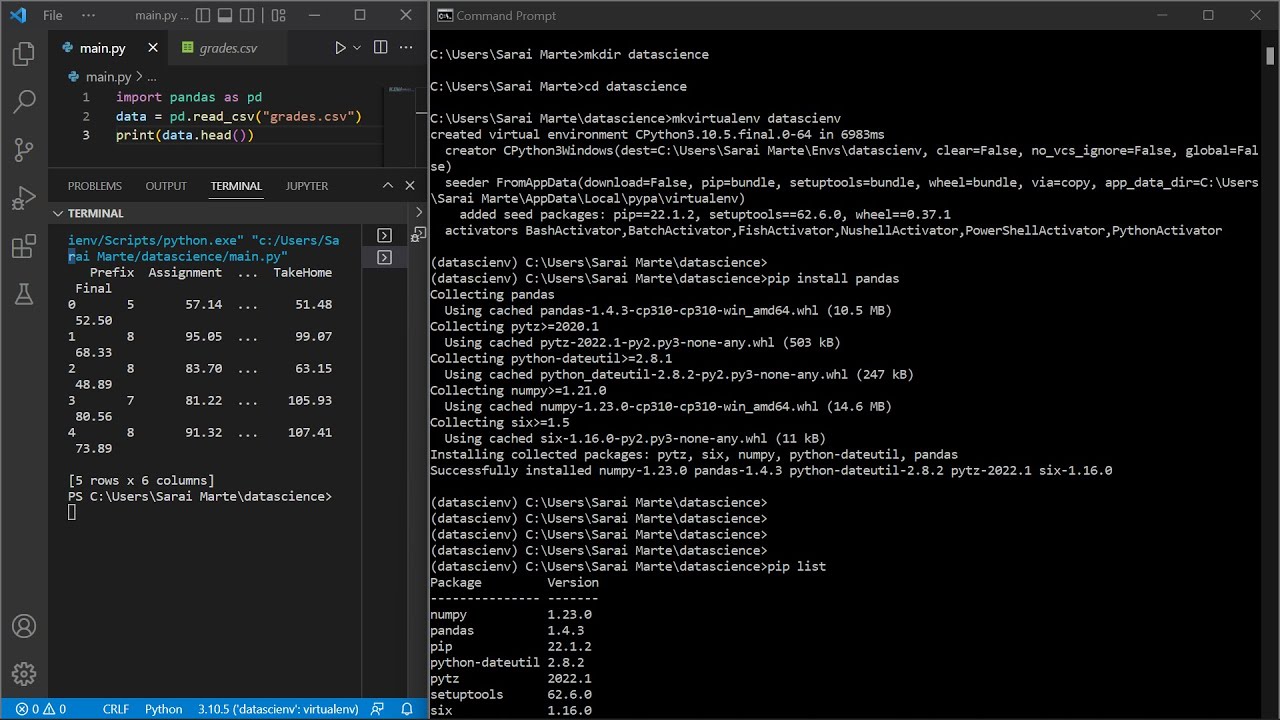Click value 105.93 in terminal output

click(310, 400)
